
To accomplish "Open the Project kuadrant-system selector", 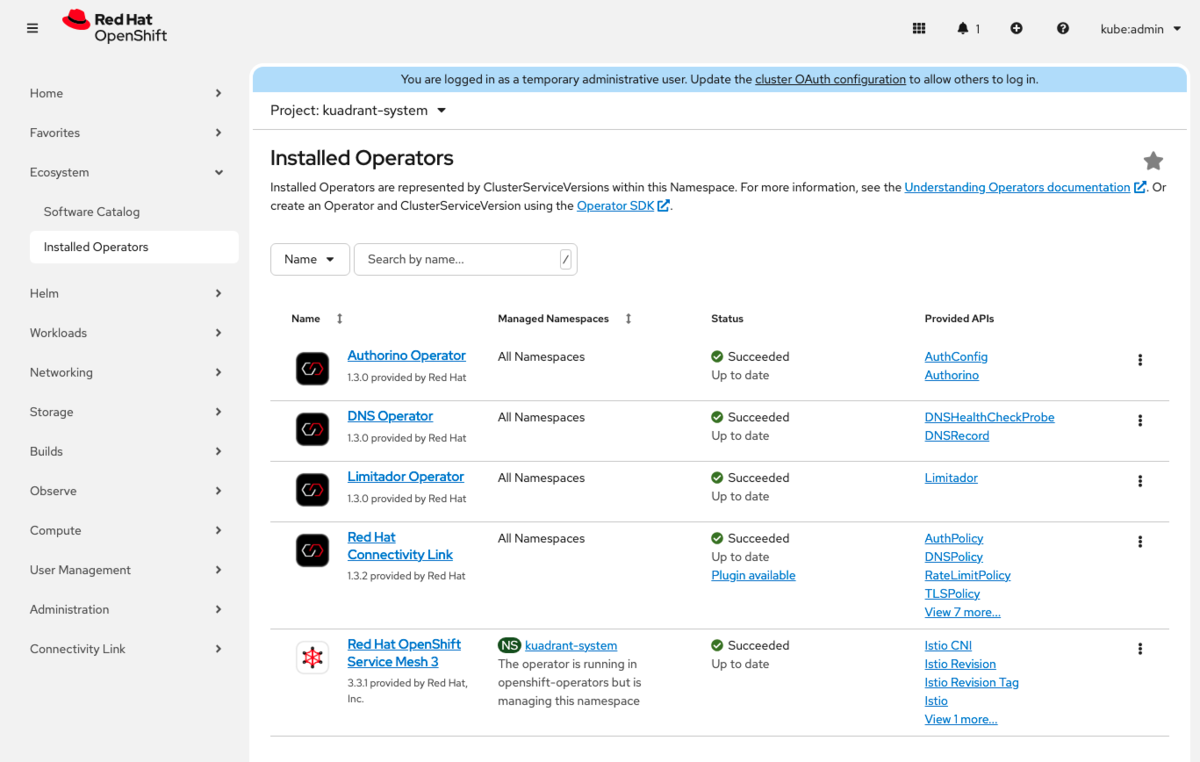I will point(358,110).
